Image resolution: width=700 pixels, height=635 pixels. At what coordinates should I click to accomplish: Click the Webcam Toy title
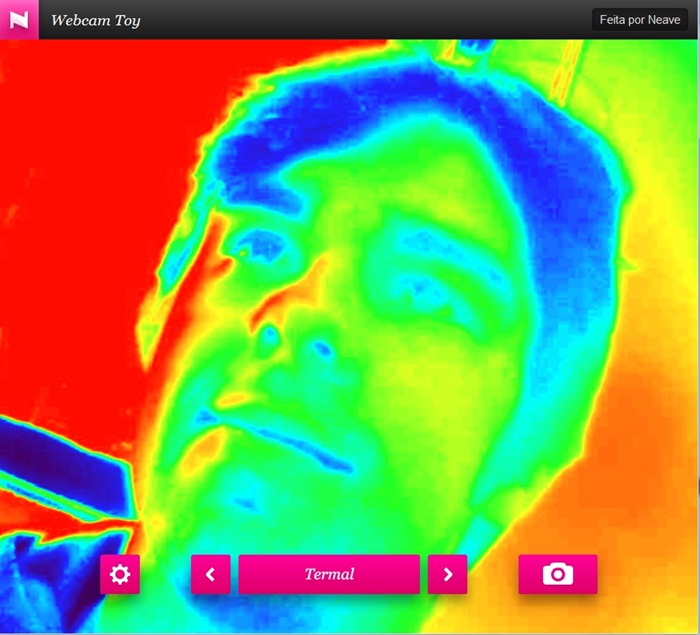click(96, 20)
